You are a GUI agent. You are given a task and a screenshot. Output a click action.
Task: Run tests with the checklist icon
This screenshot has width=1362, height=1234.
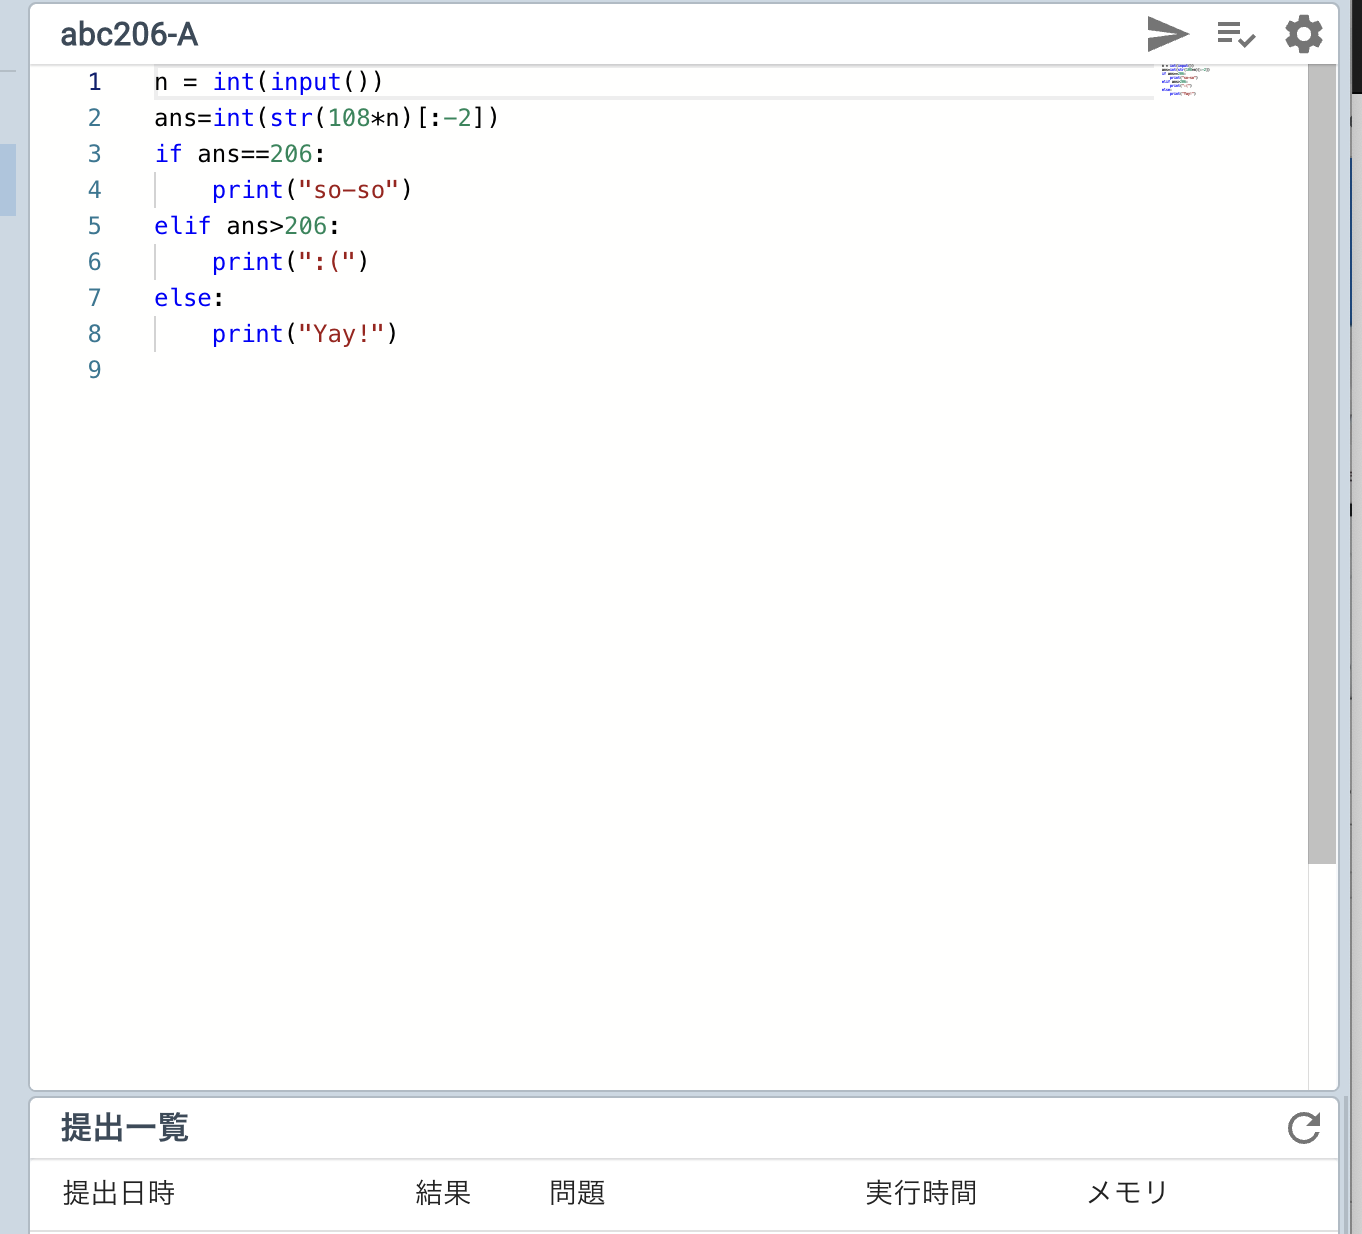click(1236, 34)
